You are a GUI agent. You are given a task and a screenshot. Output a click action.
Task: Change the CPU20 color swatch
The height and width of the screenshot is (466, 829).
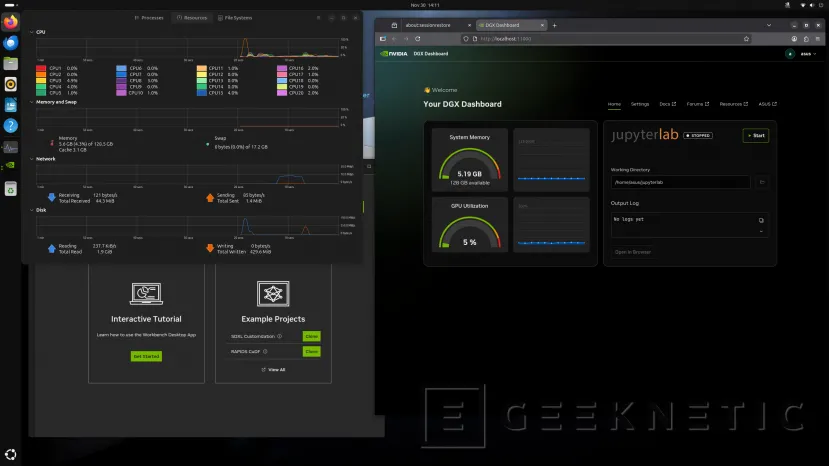point(282,93)
